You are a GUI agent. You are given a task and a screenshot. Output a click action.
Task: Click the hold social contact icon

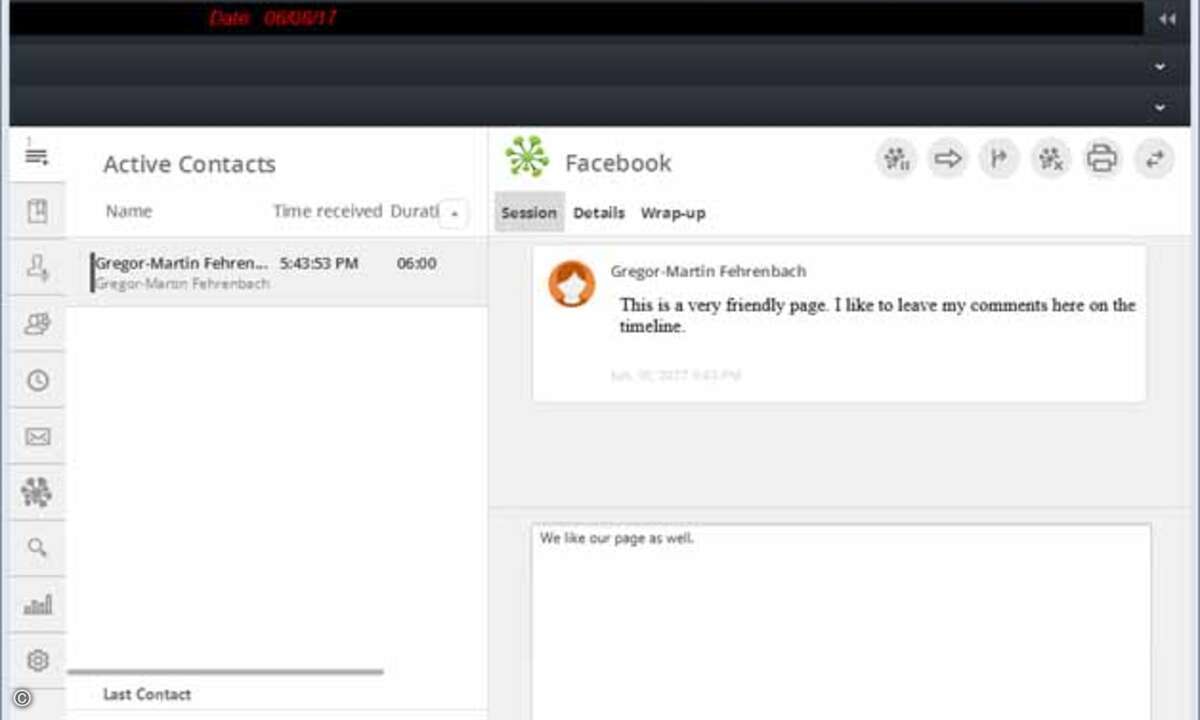(x=896, y=158)
